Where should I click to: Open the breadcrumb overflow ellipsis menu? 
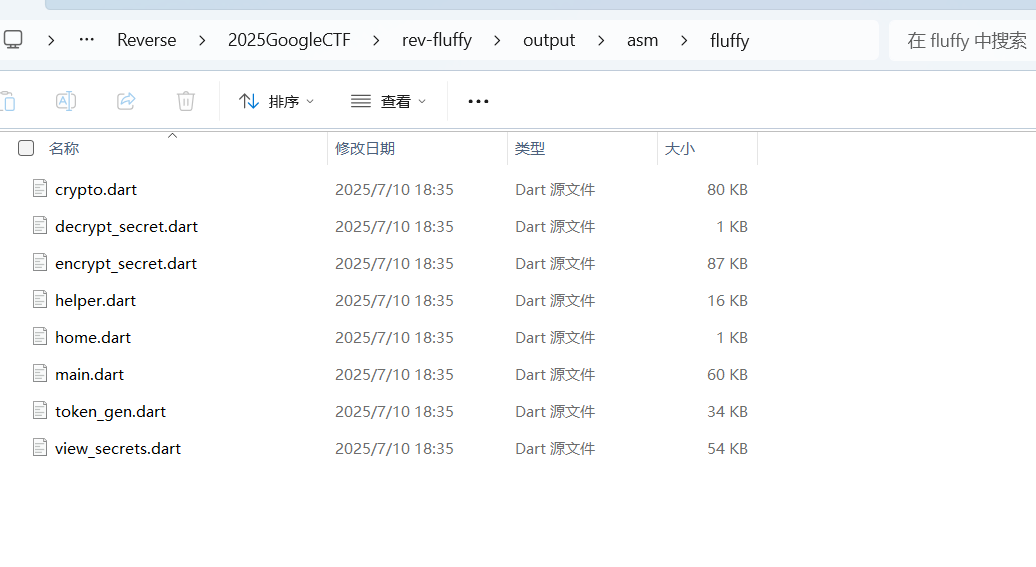point(87,40)
